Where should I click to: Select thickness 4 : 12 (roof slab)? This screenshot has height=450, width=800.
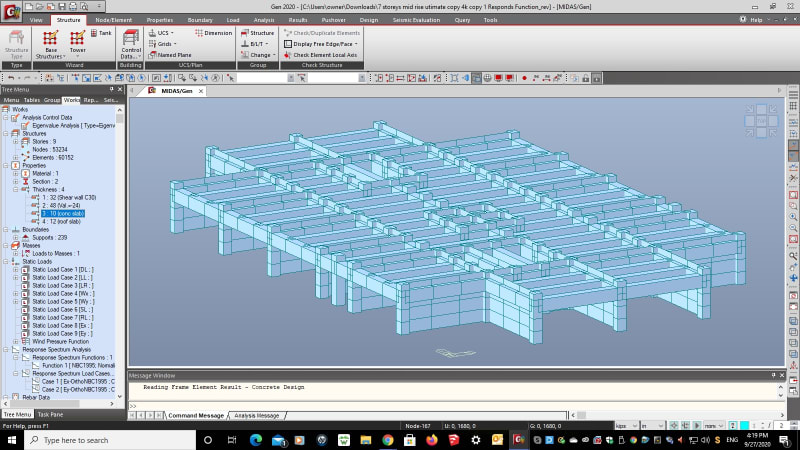click(61, 221)
